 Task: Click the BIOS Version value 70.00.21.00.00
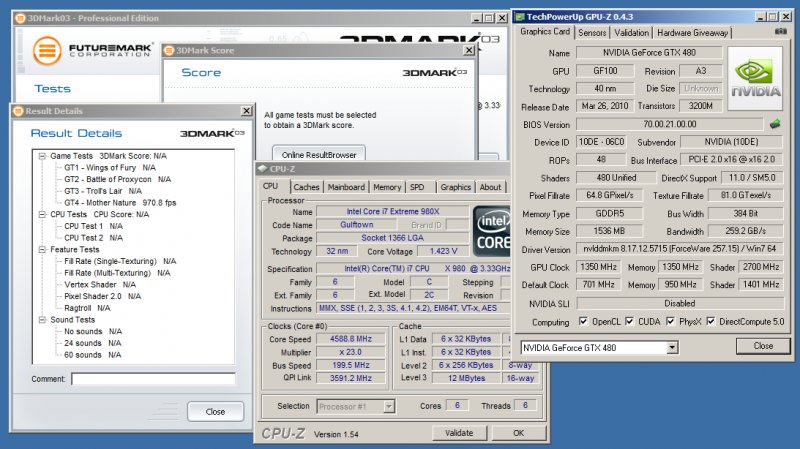670,124
